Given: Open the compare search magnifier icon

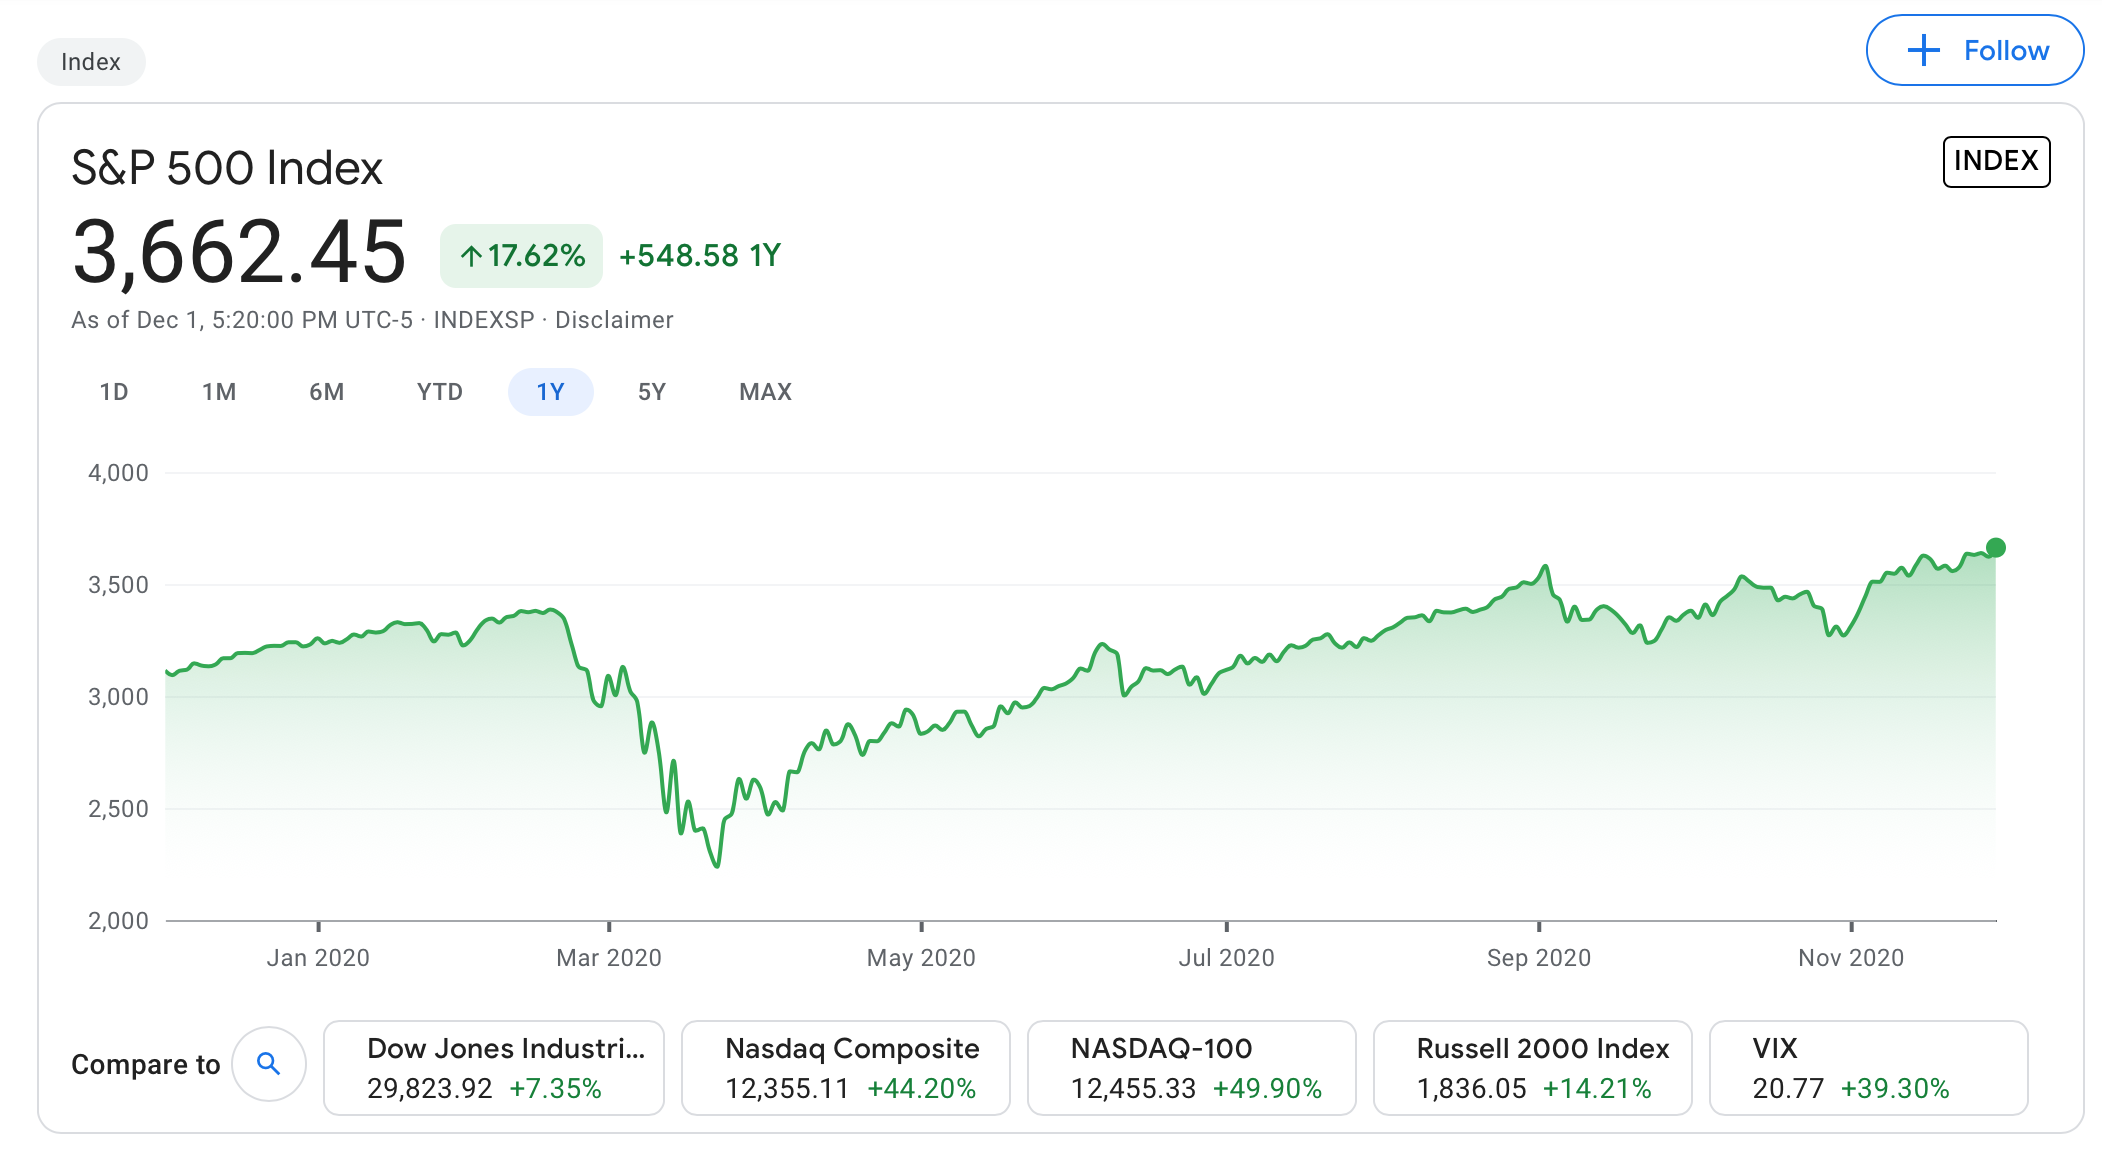Looking at the screenshot, I should click(268, 1064).
